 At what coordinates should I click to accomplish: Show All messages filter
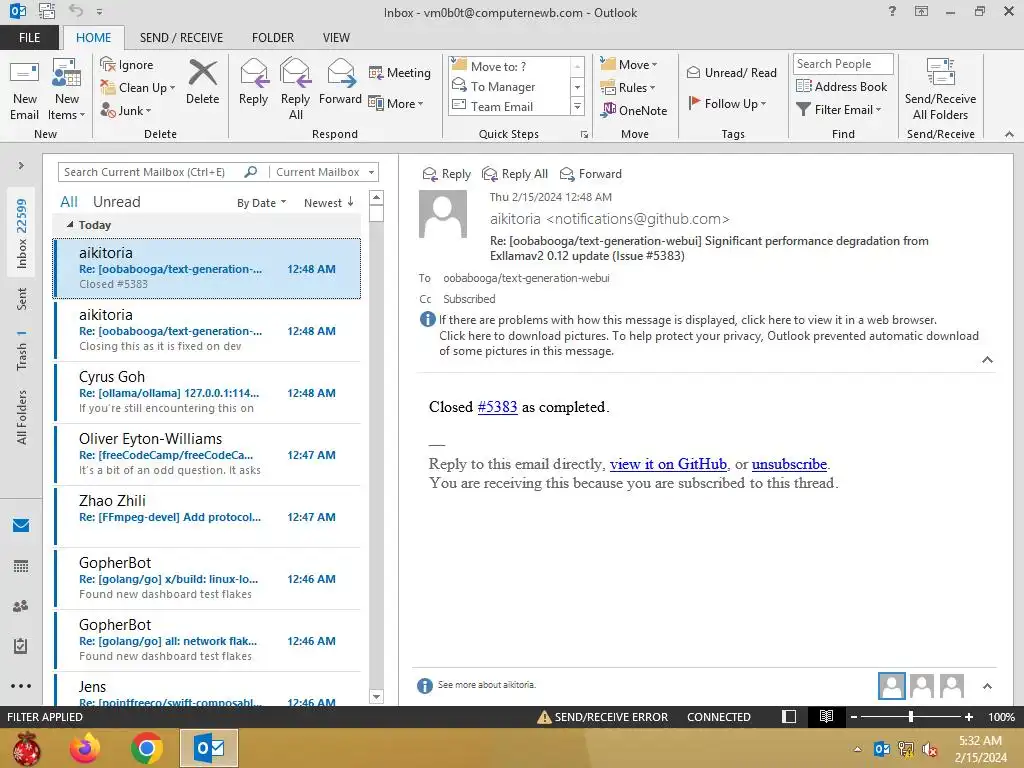pos(69,202)
